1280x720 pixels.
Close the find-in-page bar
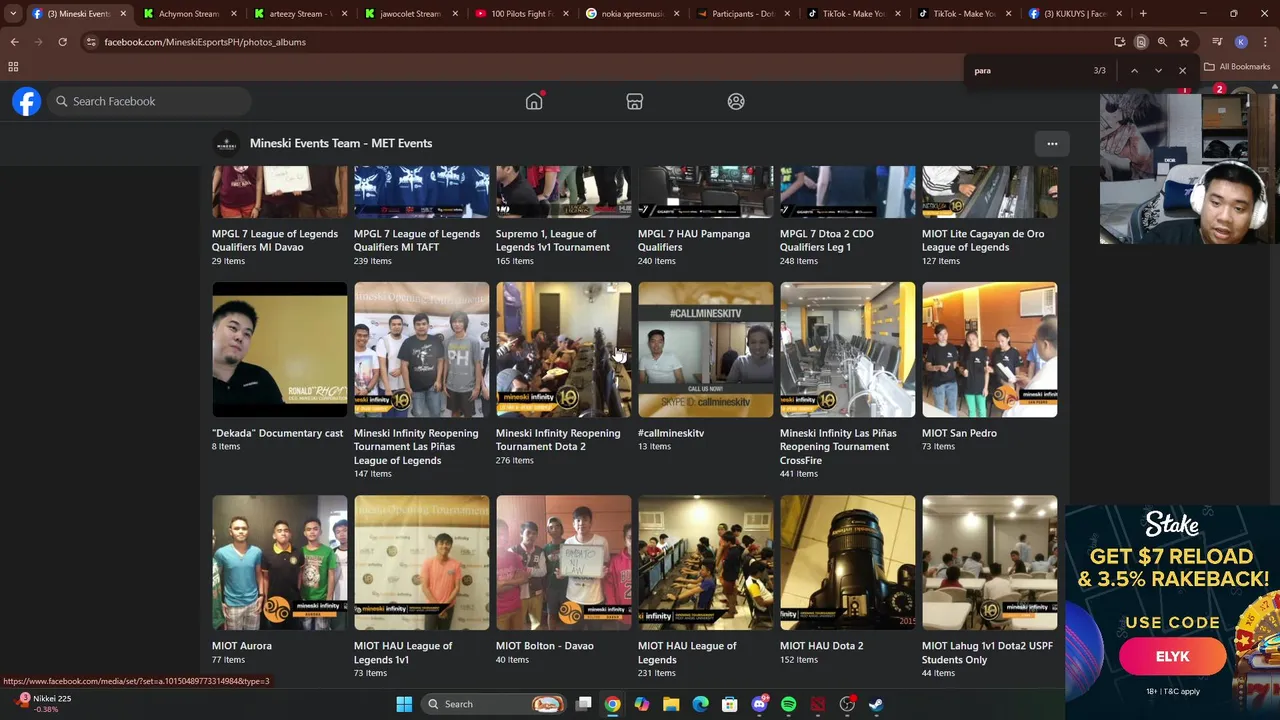[x=1182, y=71]
